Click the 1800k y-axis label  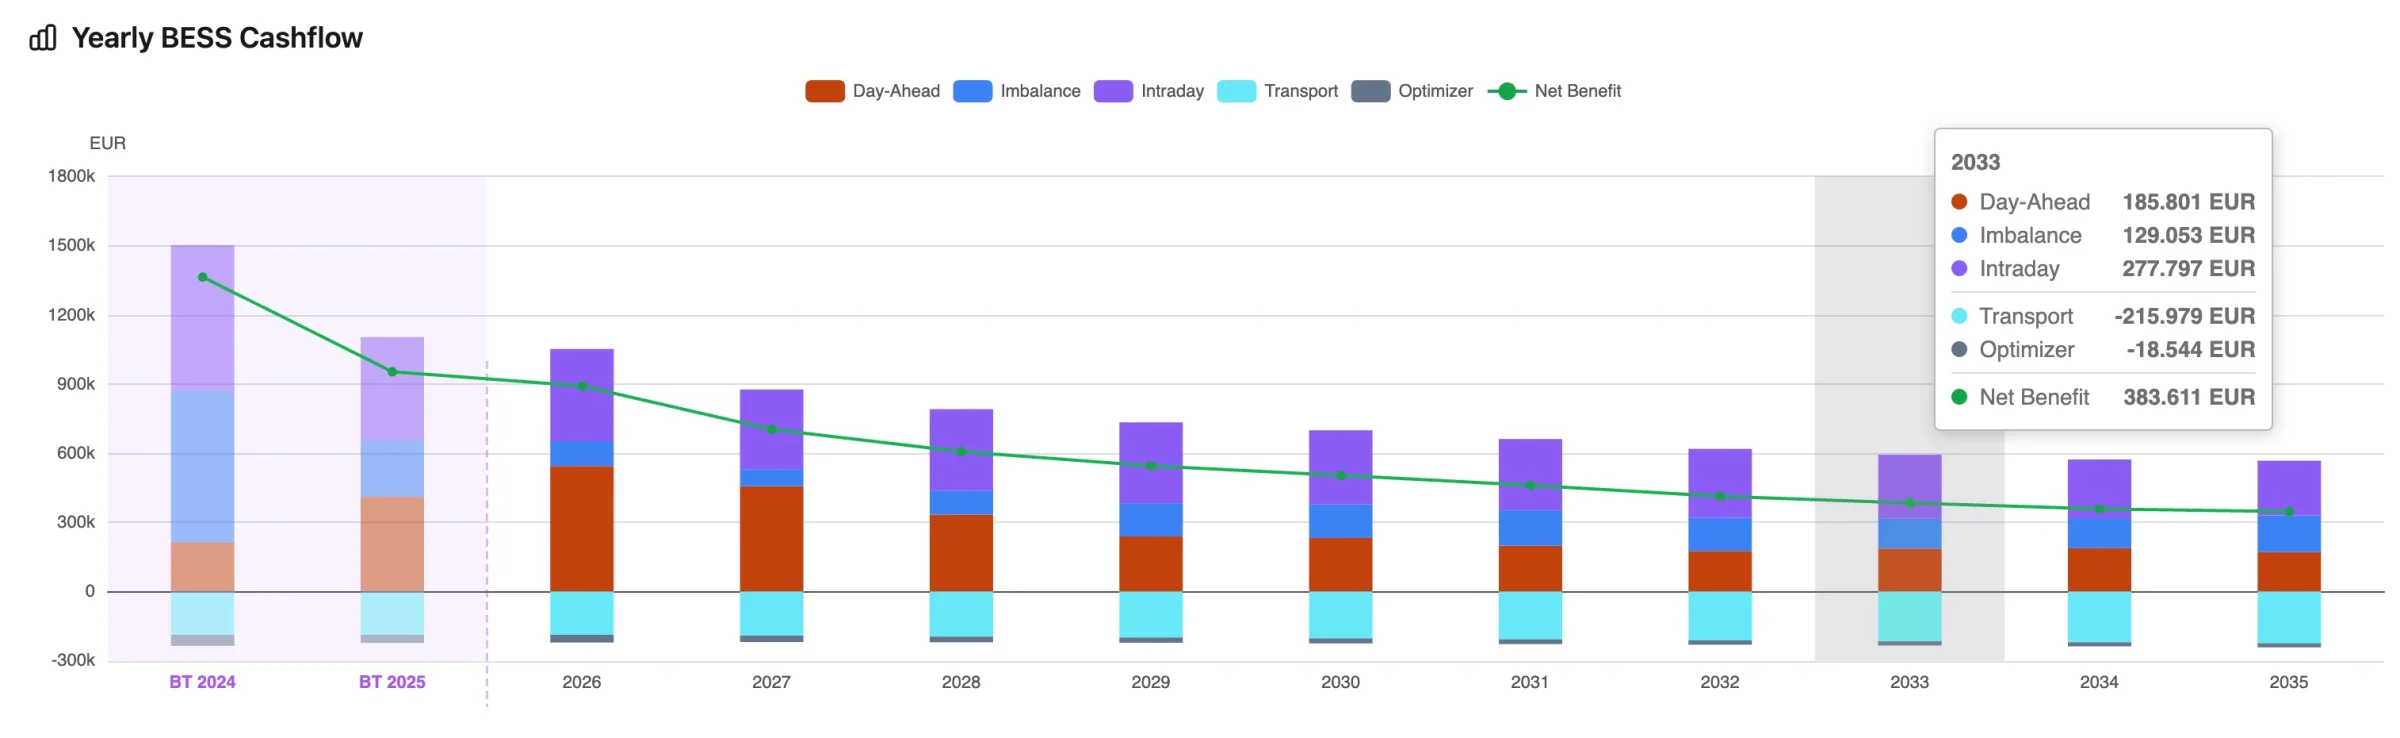click(x=71, y=176)
